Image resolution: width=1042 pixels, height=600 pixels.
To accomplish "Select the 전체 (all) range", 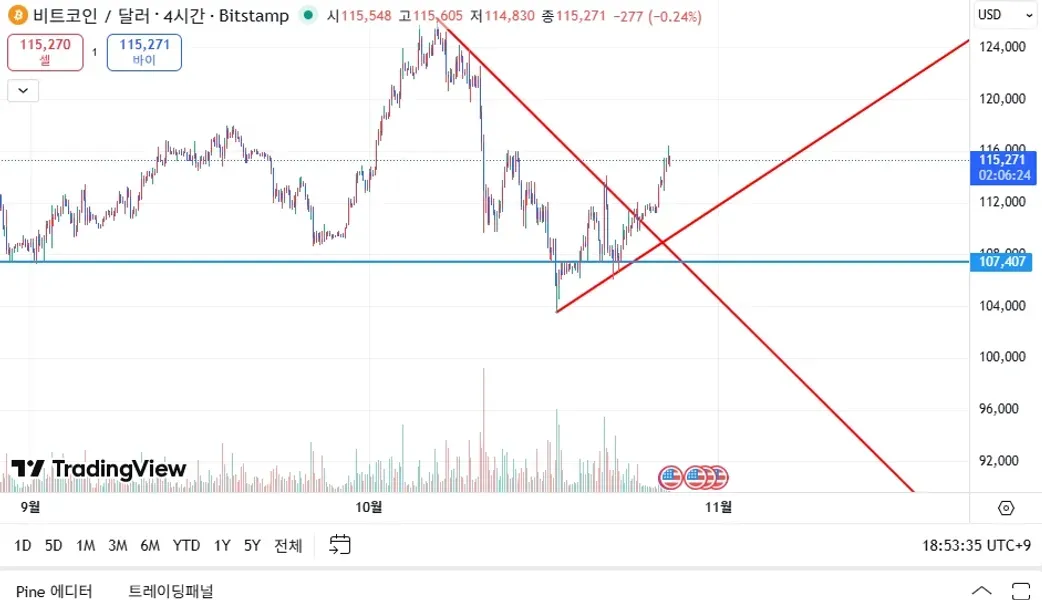I will (288, 545).
